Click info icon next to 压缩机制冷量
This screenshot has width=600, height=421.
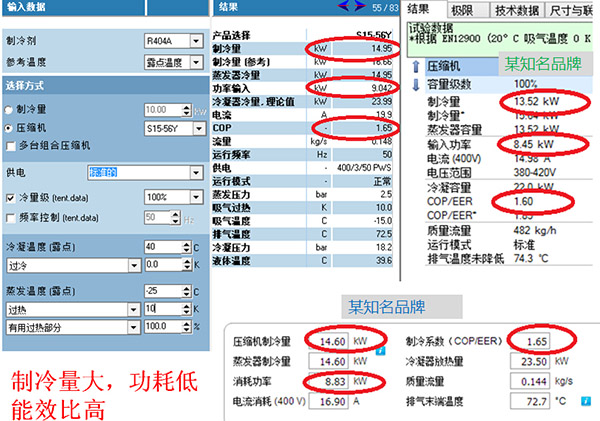(380, 349)
